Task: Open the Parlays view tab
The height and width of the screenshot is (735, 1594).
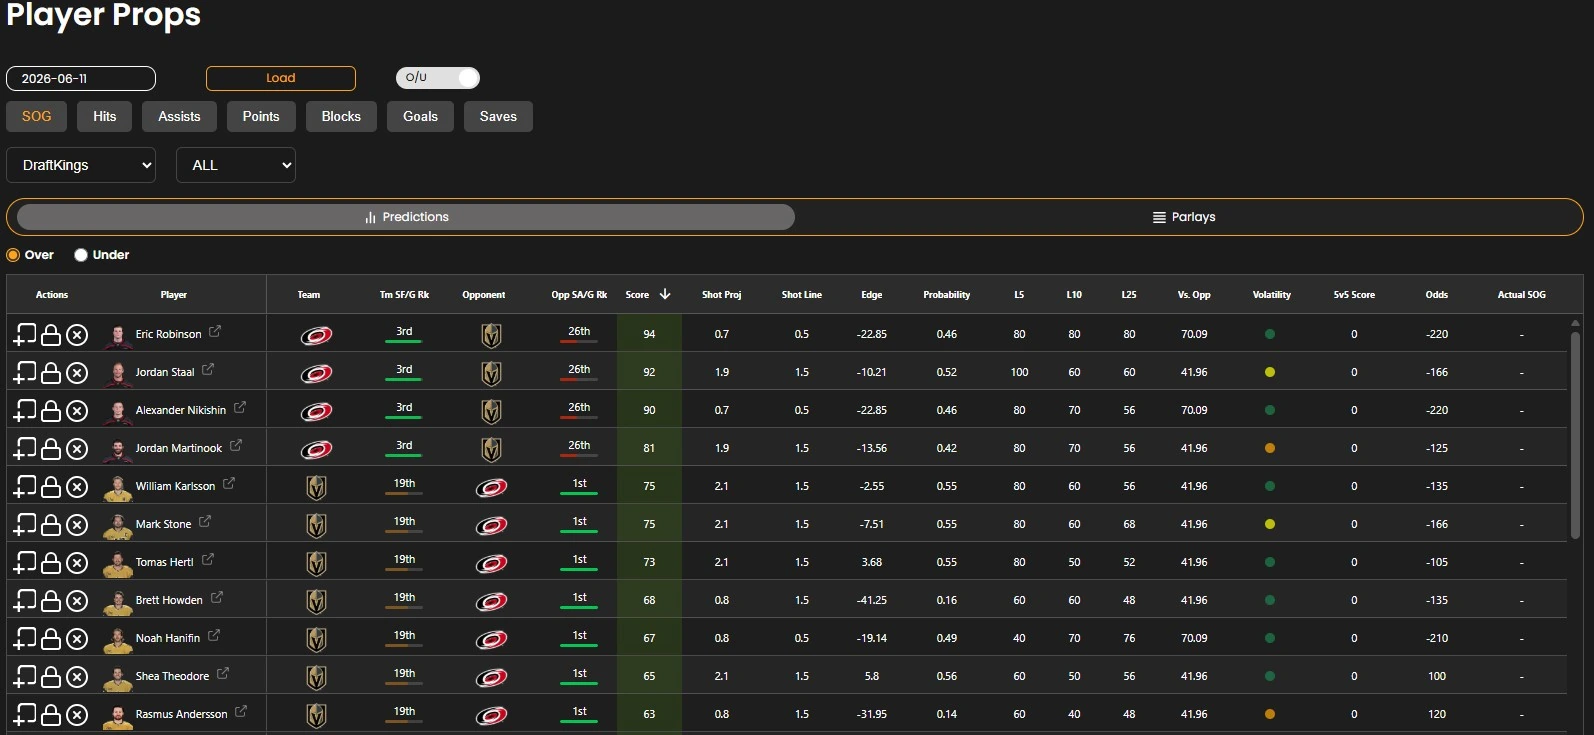Action: (1184, 217)
